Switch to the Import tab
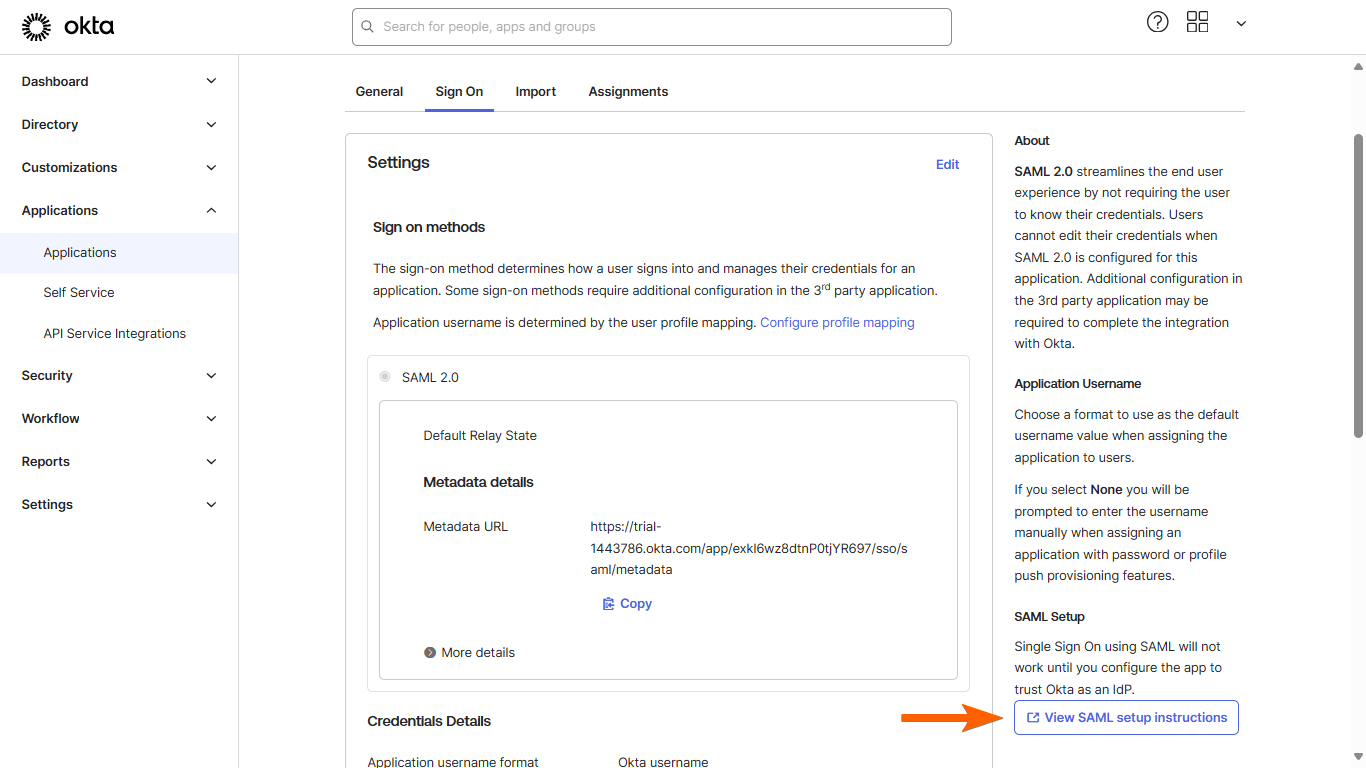The width and height of the screenshot is (1366, 768). point(535,91)
